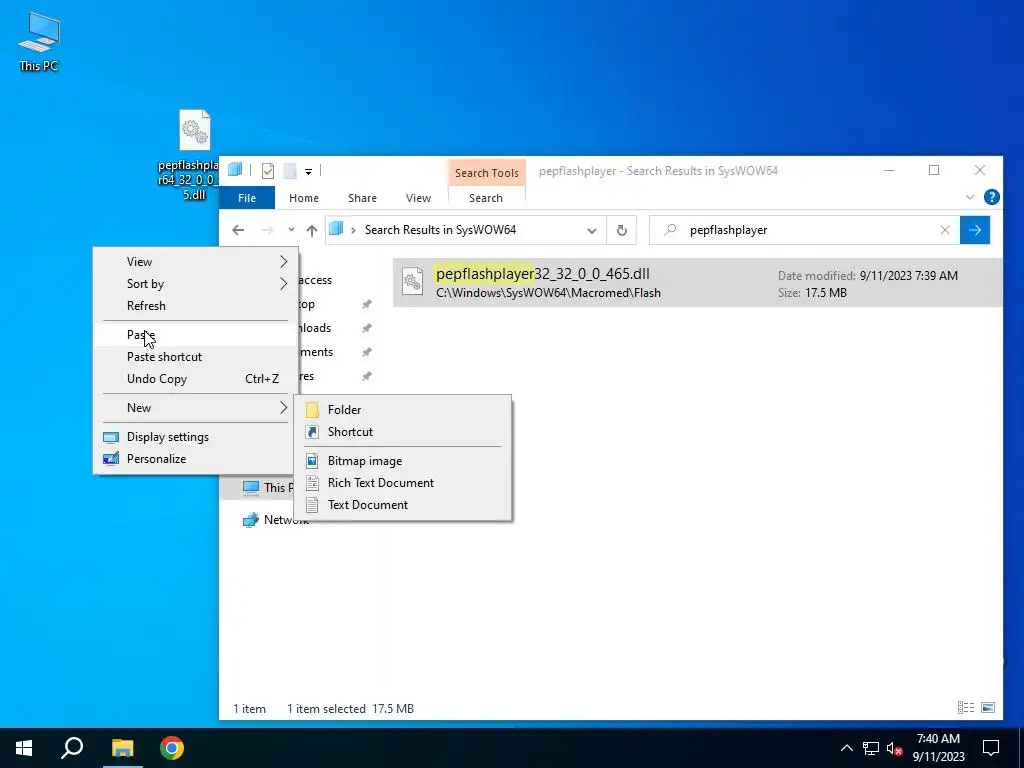Go up one folder level
The image size is (1024, 768).
[312, 230]
